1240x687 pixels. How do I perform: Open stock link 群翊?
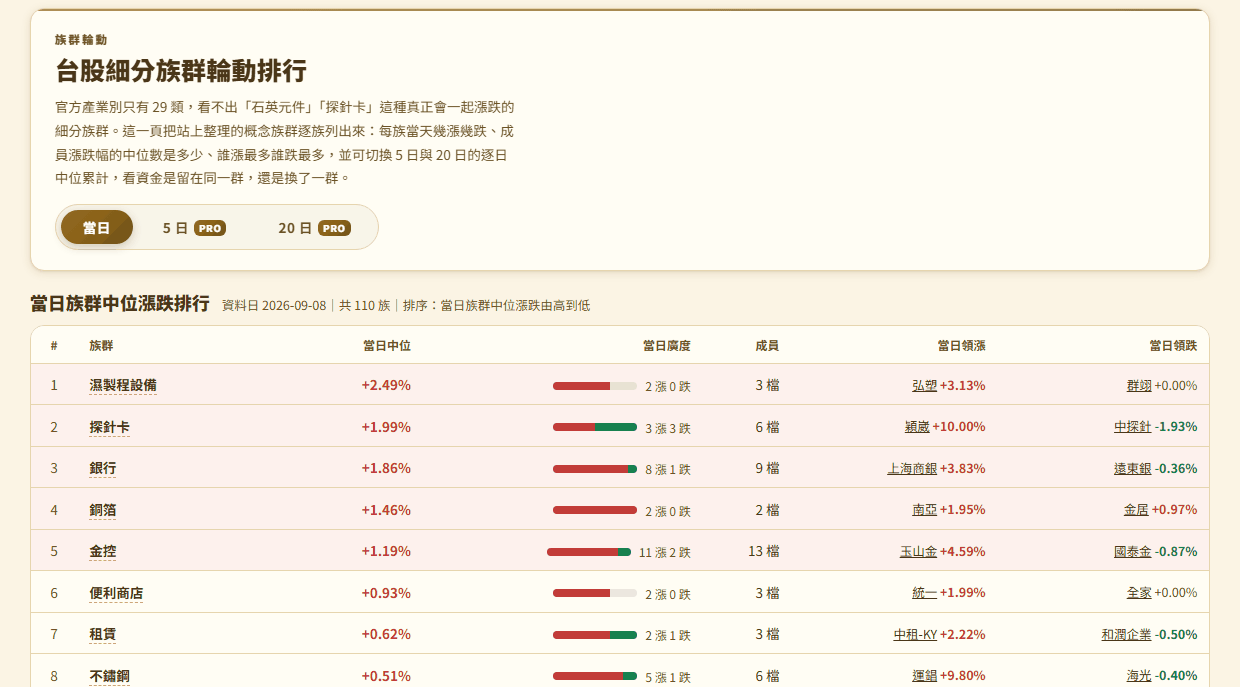[x=1139, y=385]
